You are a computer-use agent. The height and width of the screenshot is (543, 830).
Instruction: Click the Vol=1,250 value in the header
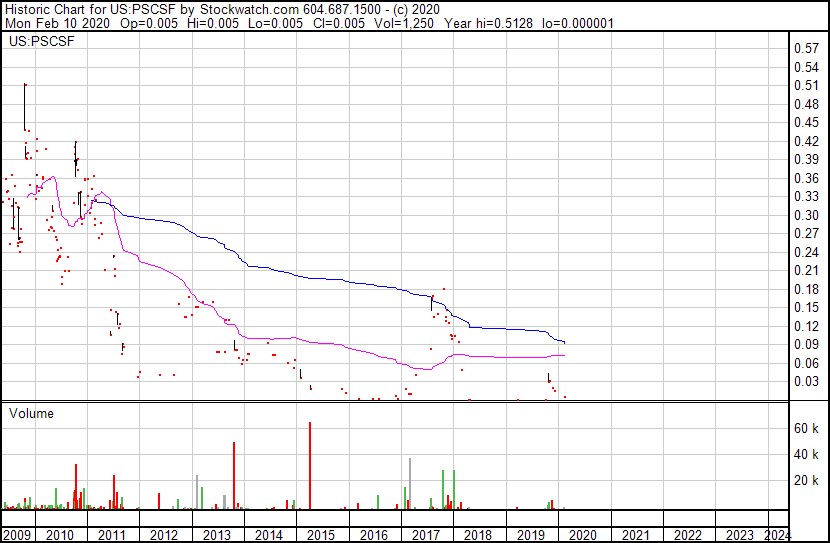click(404, 23)
